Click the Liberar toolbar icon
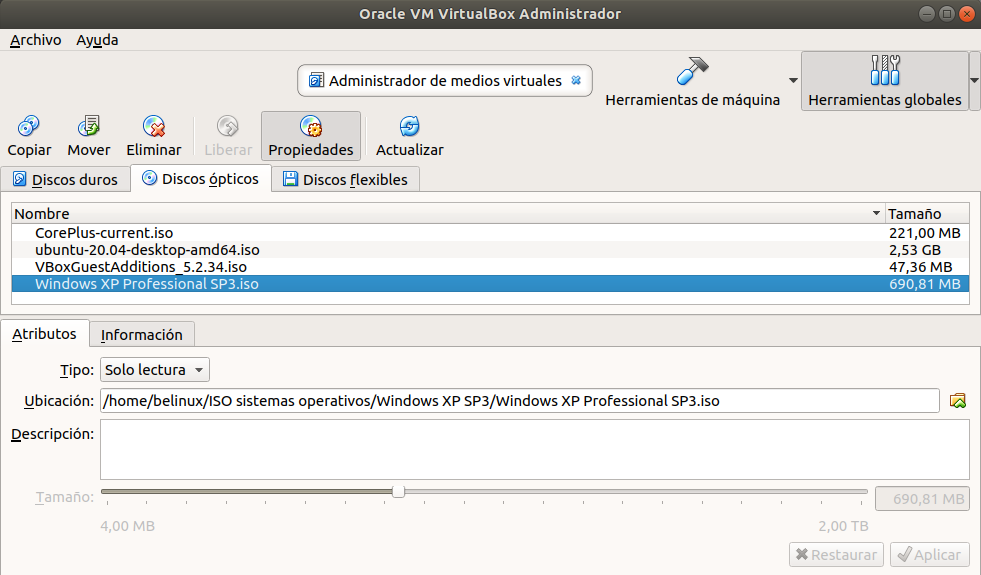 tap(228, 126)
